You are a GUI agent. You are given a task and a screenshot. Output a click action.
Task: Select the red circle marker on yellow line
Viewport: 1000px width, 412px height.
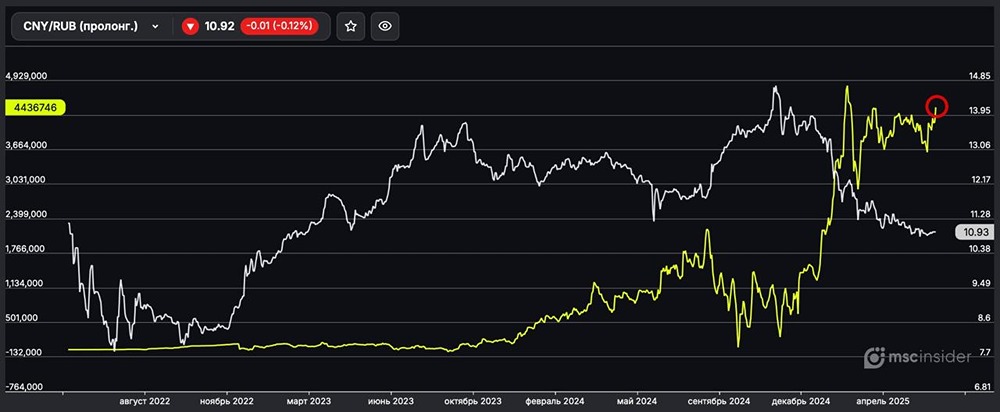tap(936, 105)
